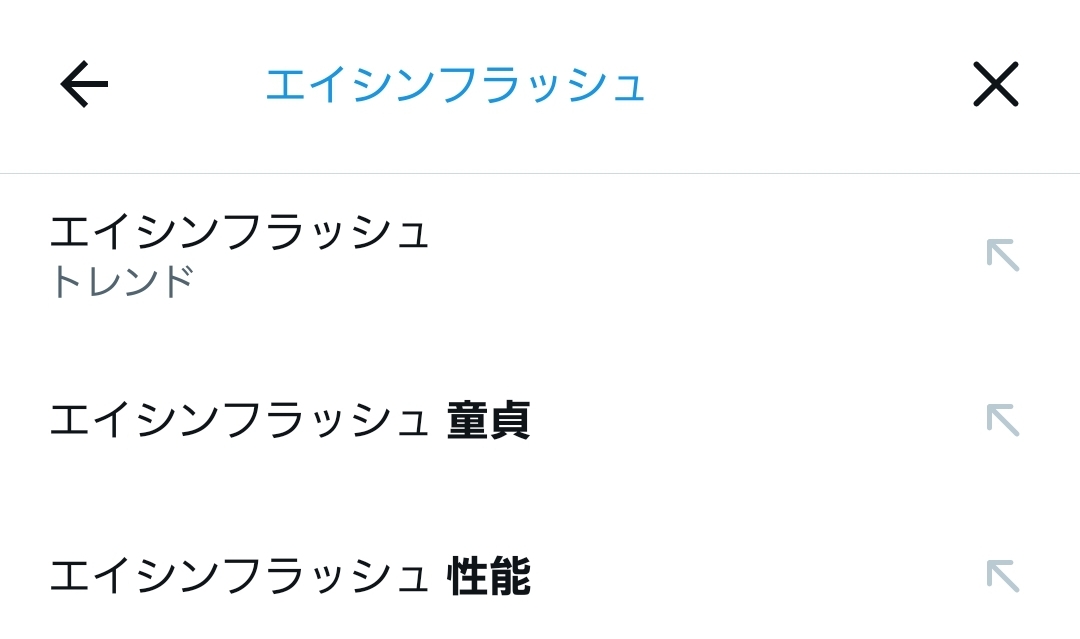Click the arrow icon beside the 性能 suggestion
The width and height of the screenshot is (1080, 639).
[1002, 576]
